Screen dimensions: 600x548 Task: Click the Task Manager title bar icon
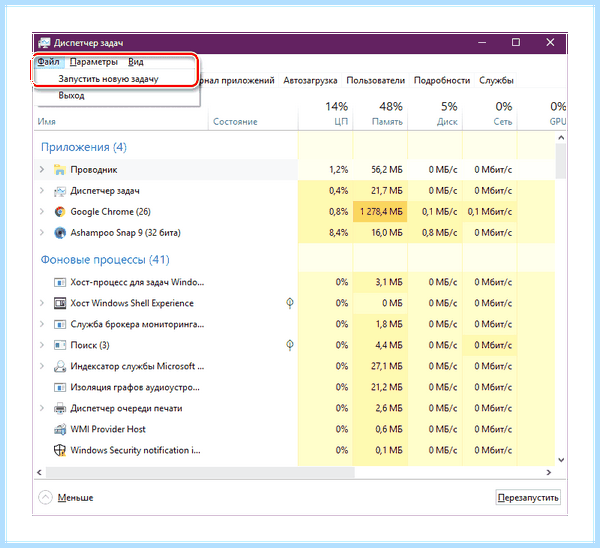pyautogui.click(x=44, y=42)
